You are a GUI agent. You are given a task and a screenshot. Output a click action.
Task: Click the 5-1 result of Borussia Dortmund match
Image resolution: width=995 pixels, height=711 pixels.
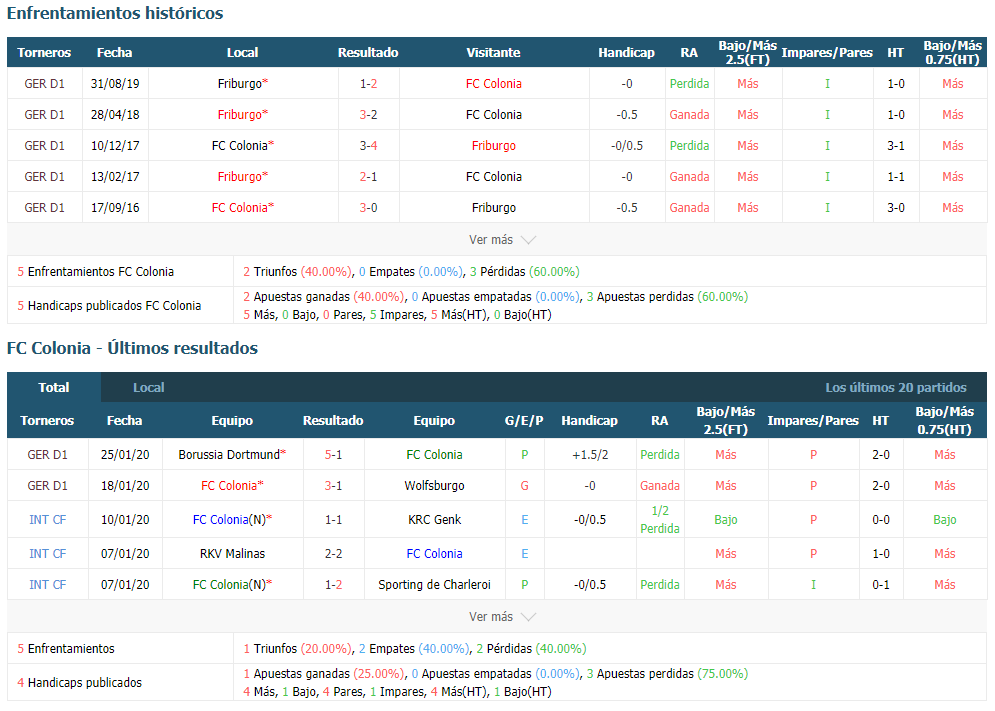pos(334,455)
